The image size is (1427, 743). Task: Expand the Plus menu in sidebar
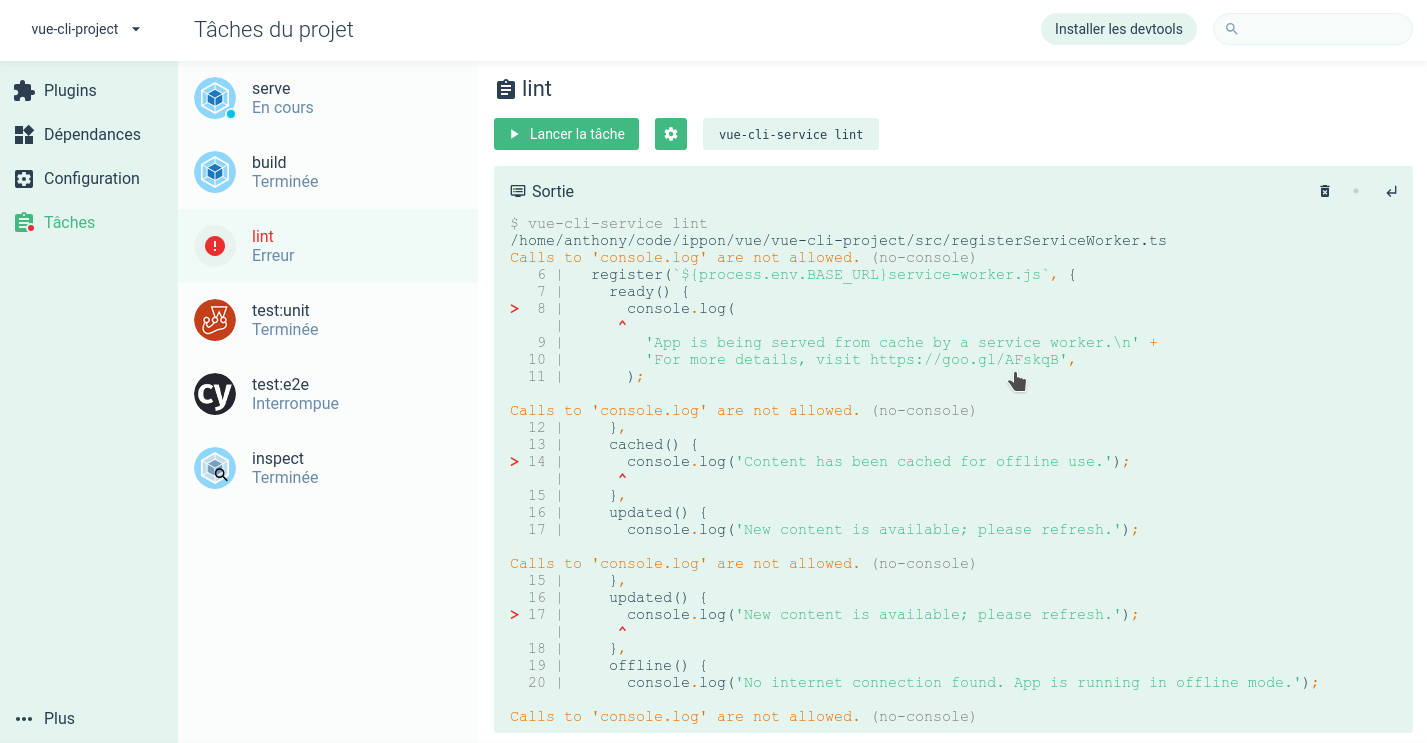tap(46, 718)
